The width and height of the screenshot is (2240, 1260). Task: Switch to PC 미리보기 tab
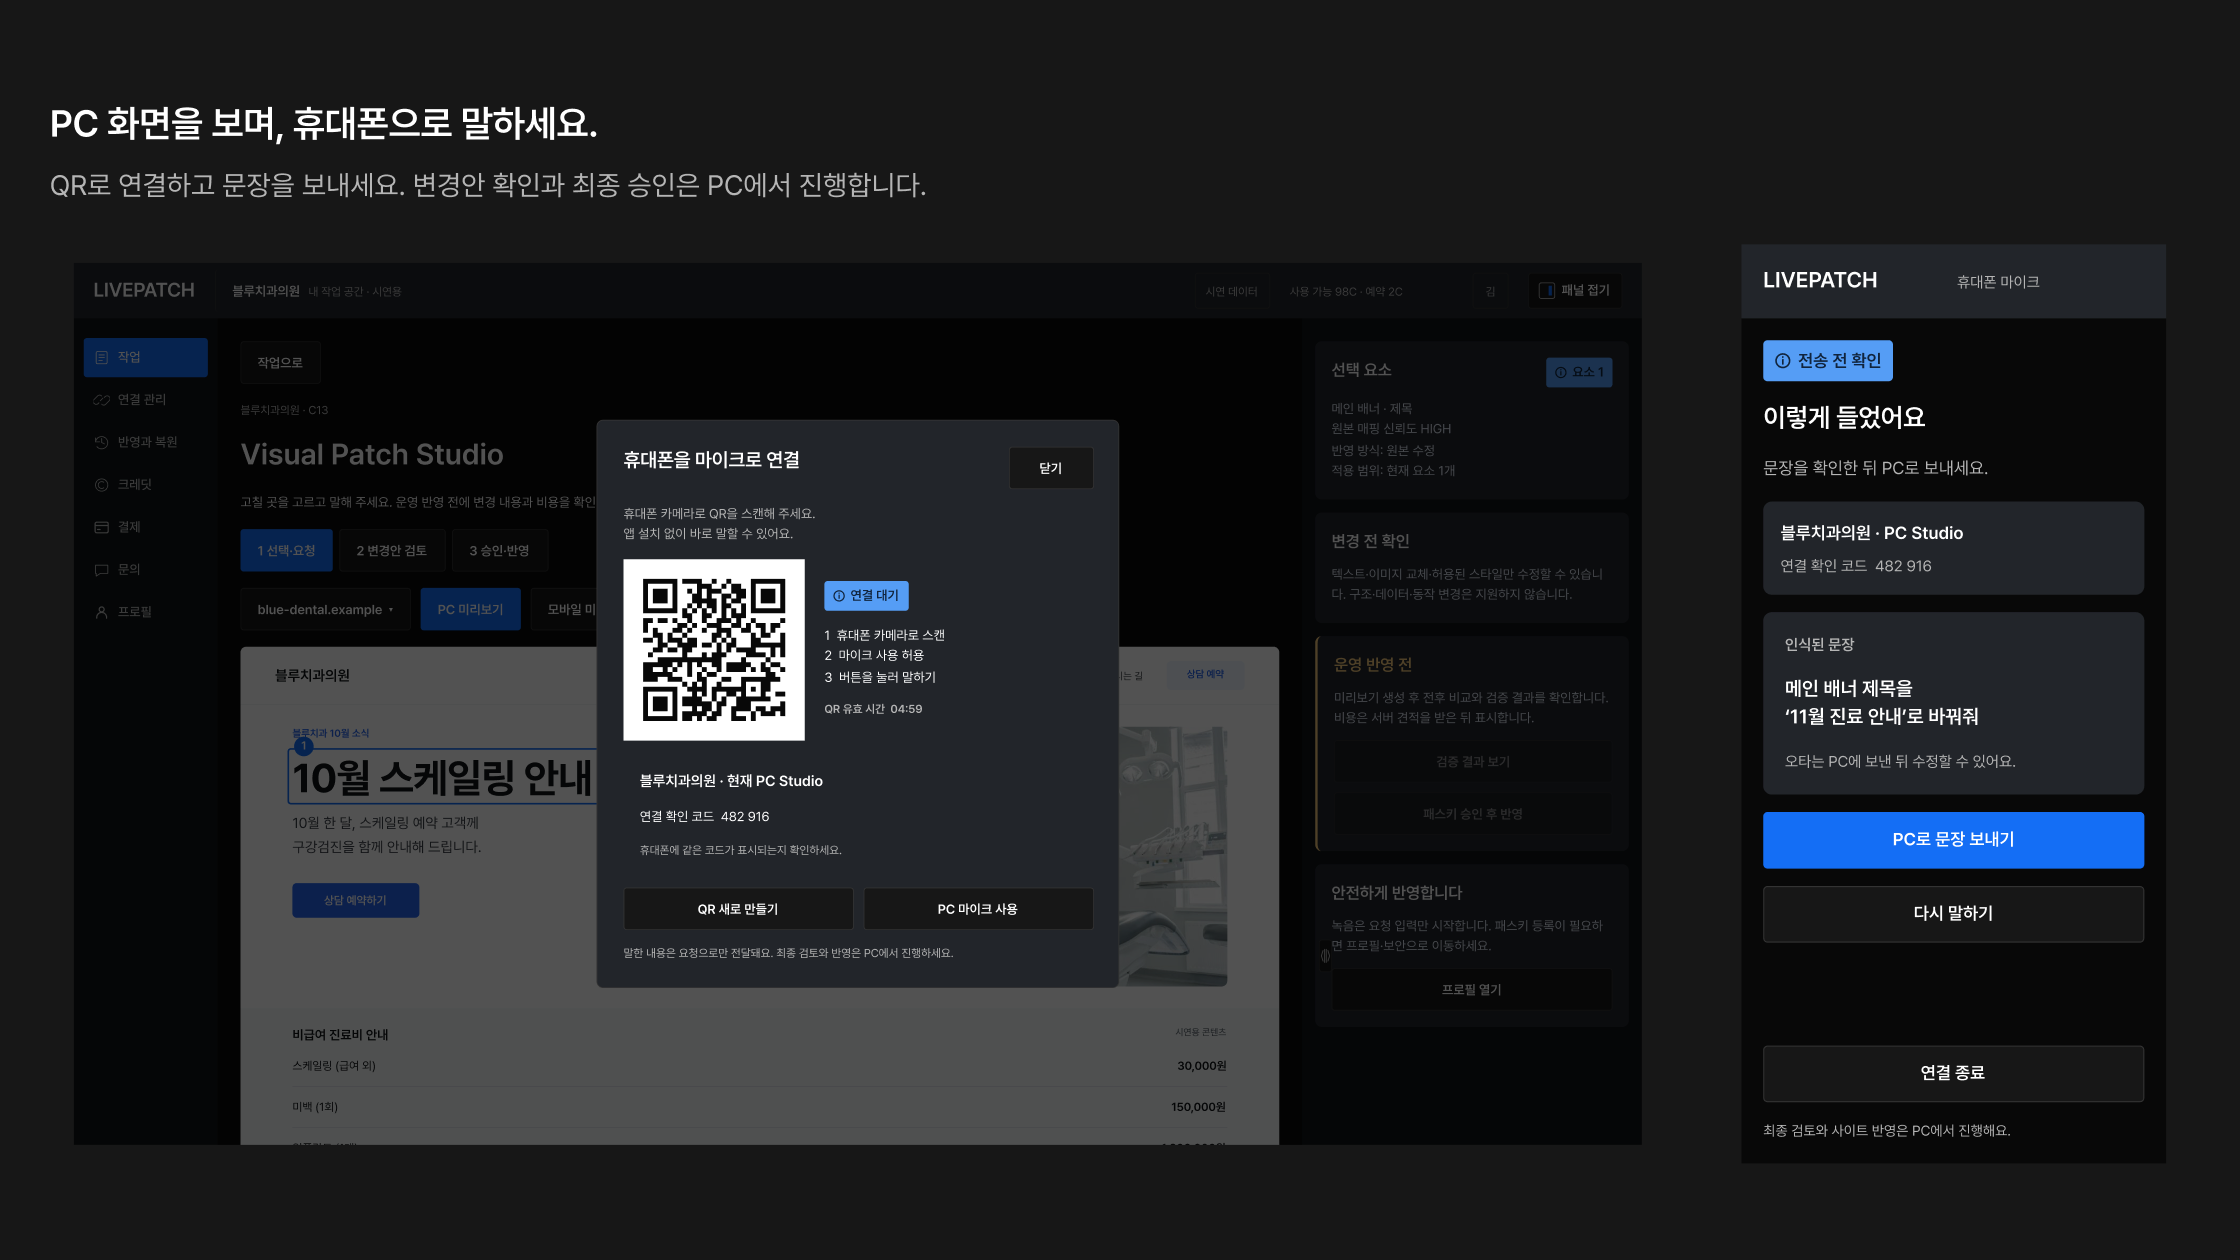point(470,610)
